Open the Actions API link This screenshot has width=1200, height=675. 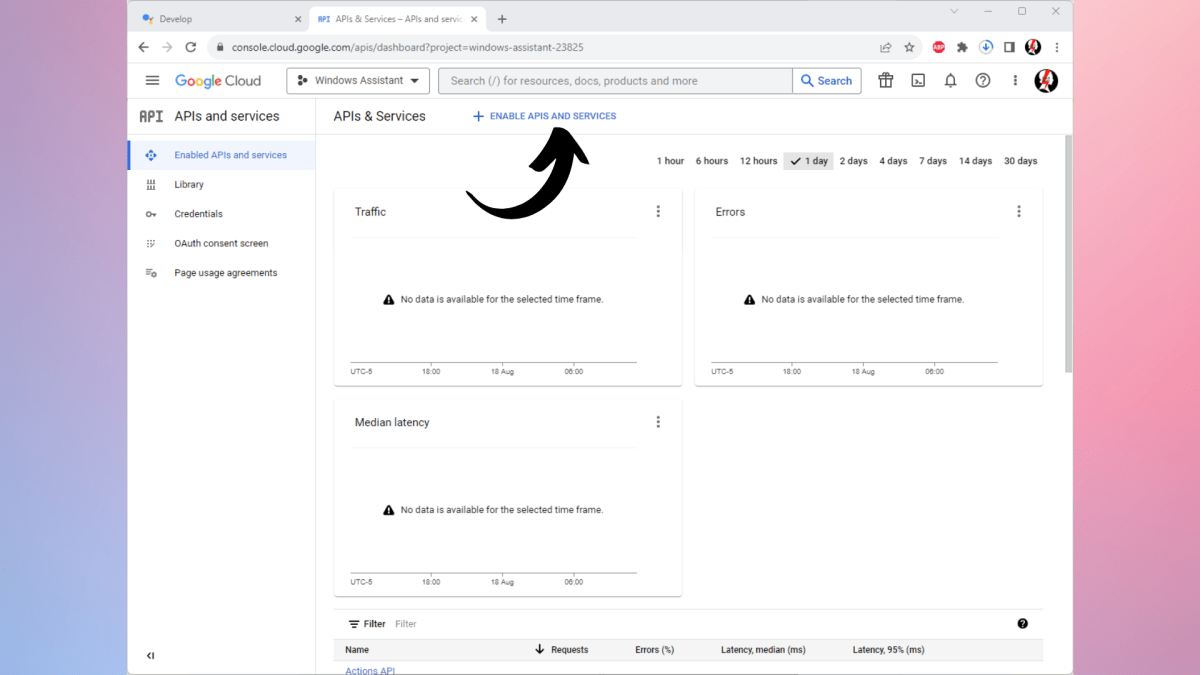tap(370, 670)
